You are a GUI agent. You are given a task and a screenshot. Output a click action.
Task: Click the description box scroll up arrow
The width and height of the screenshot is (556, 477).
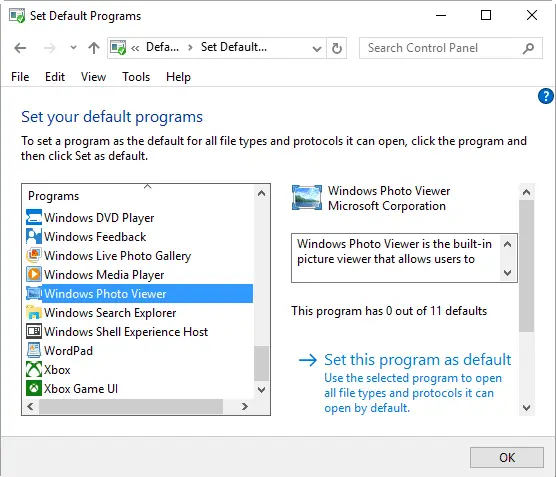click(x=507, y=244)
